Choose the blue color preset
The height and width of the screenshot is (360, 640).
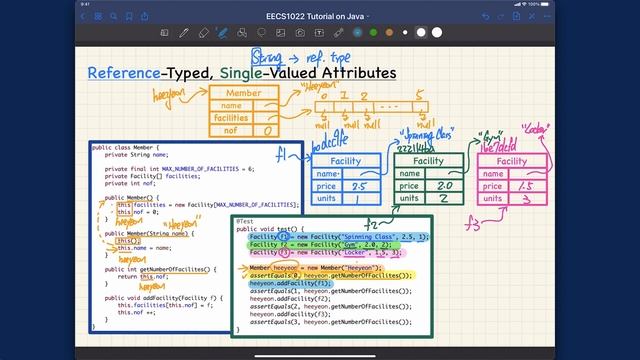[358, 33]
